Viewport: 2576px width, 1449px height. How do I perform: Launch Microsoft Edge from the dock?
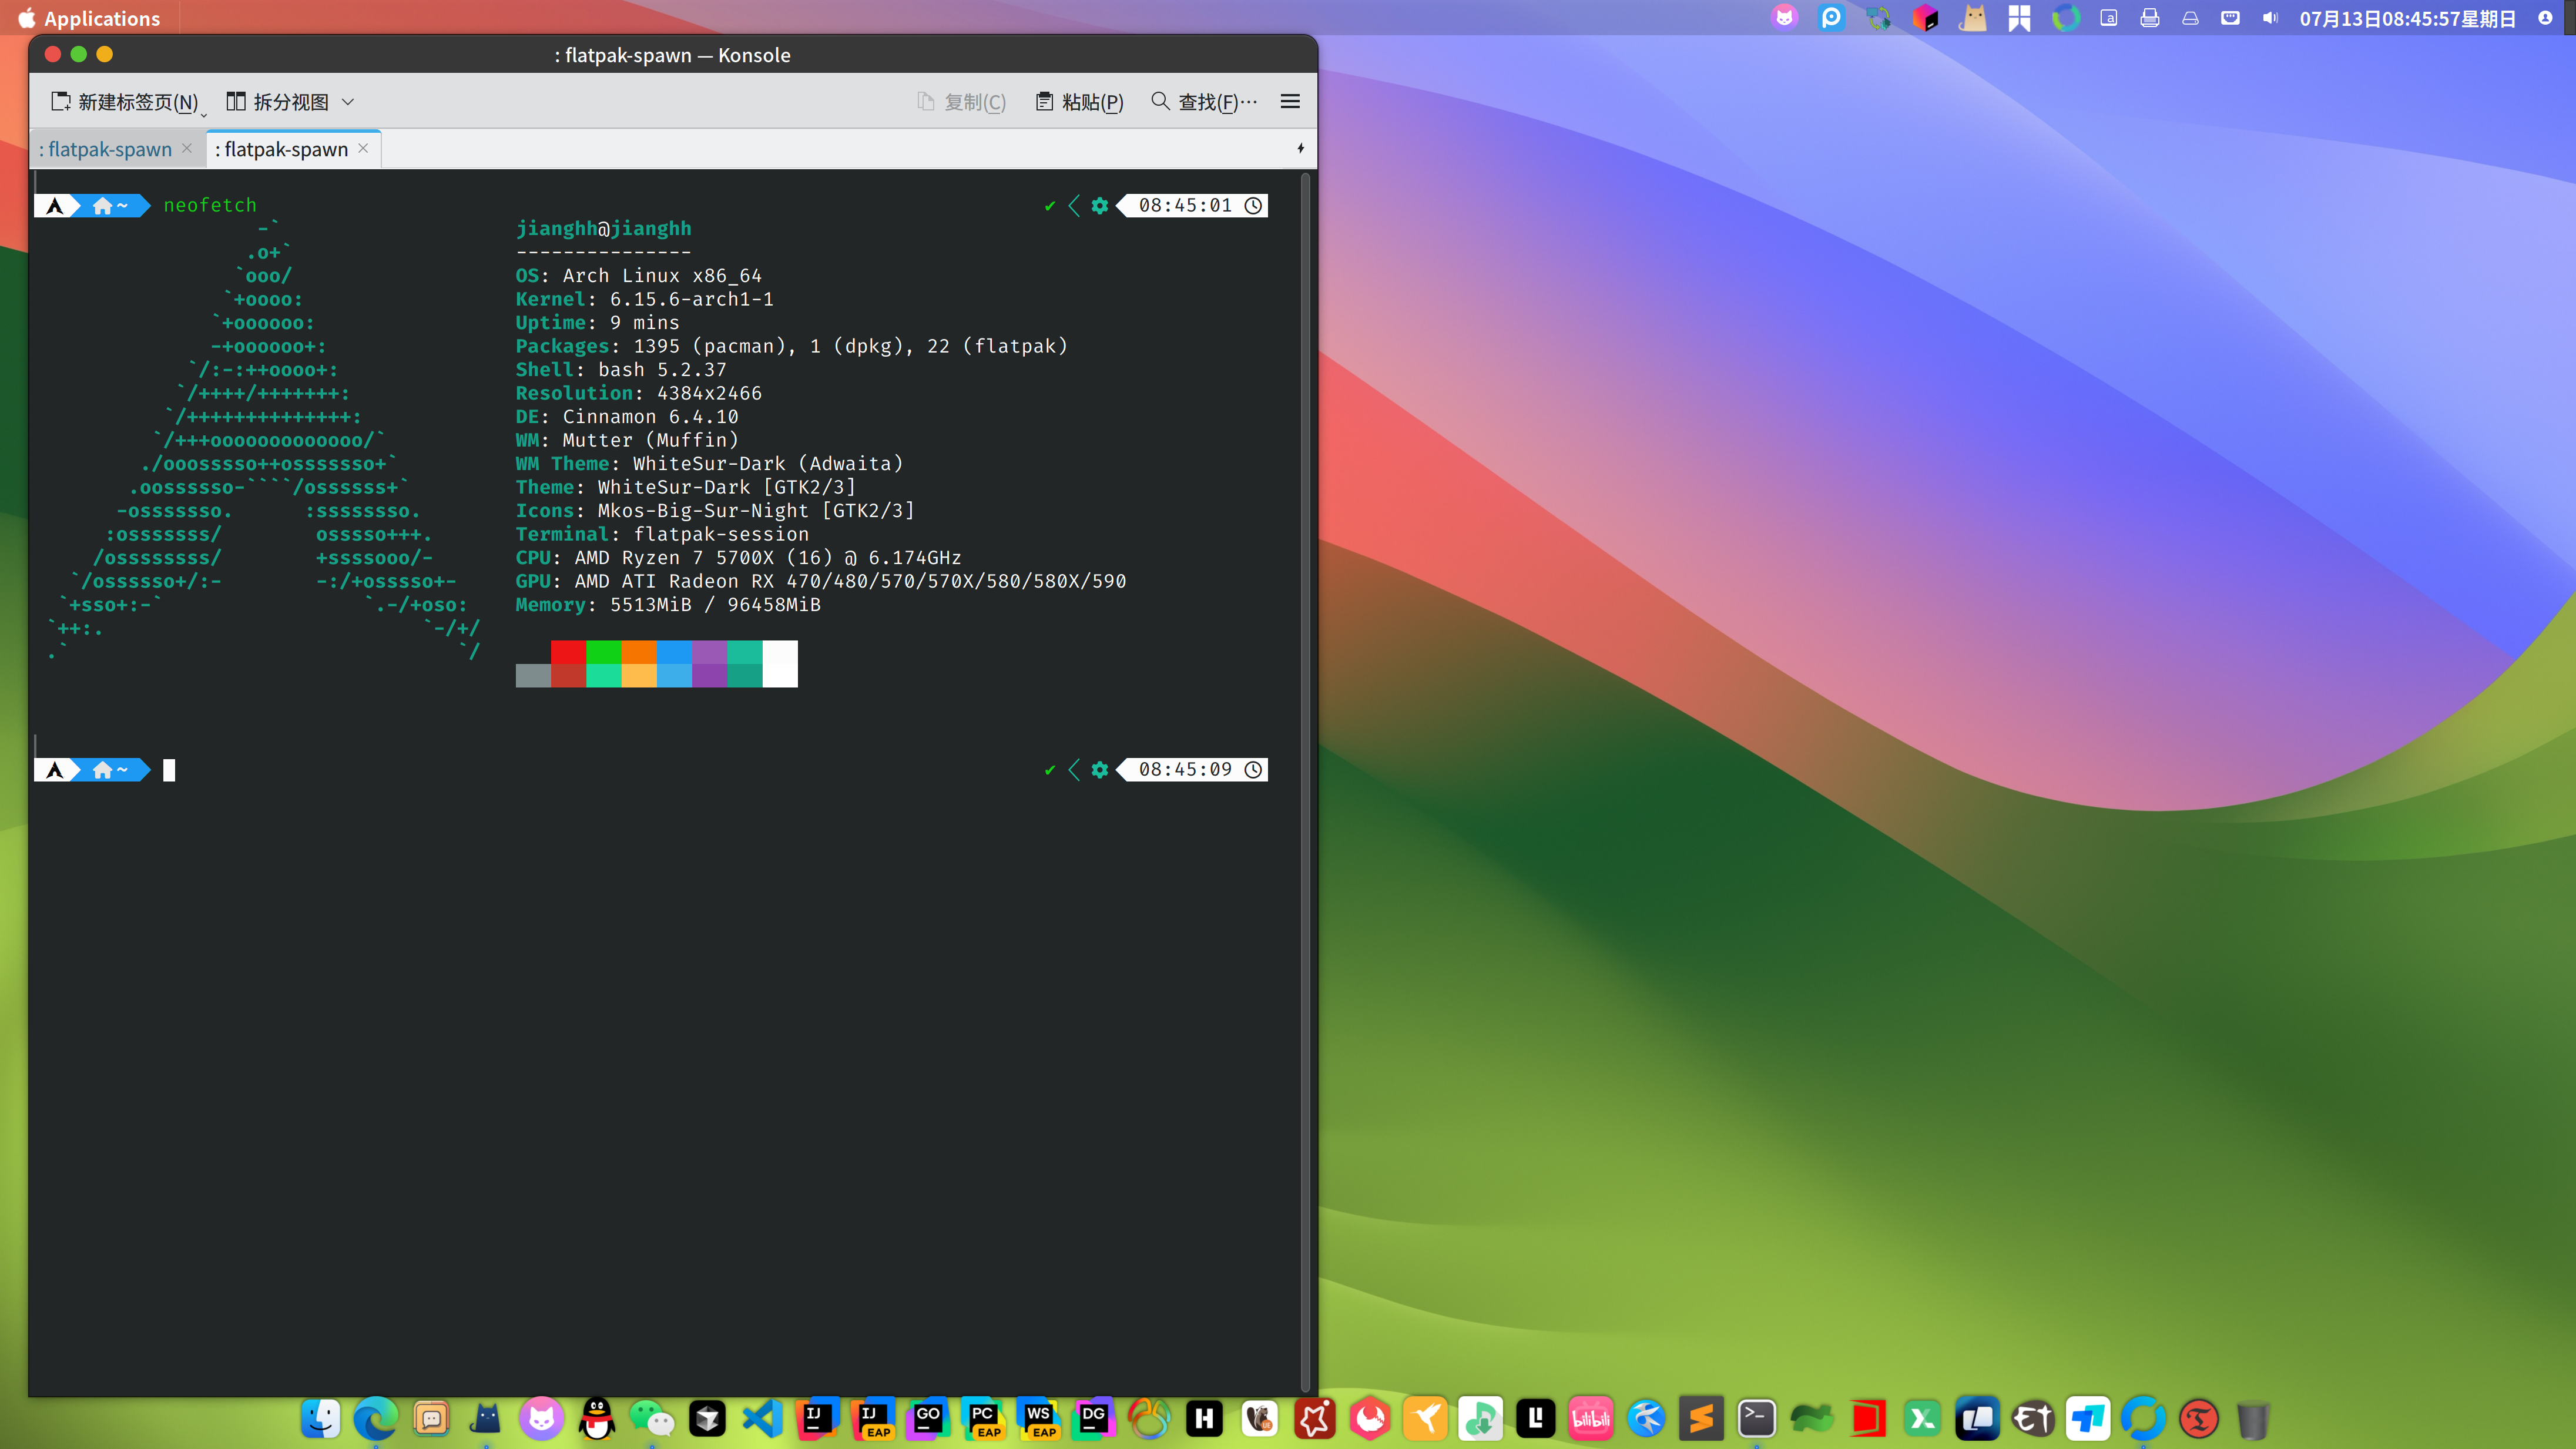tap(376, 1418)
